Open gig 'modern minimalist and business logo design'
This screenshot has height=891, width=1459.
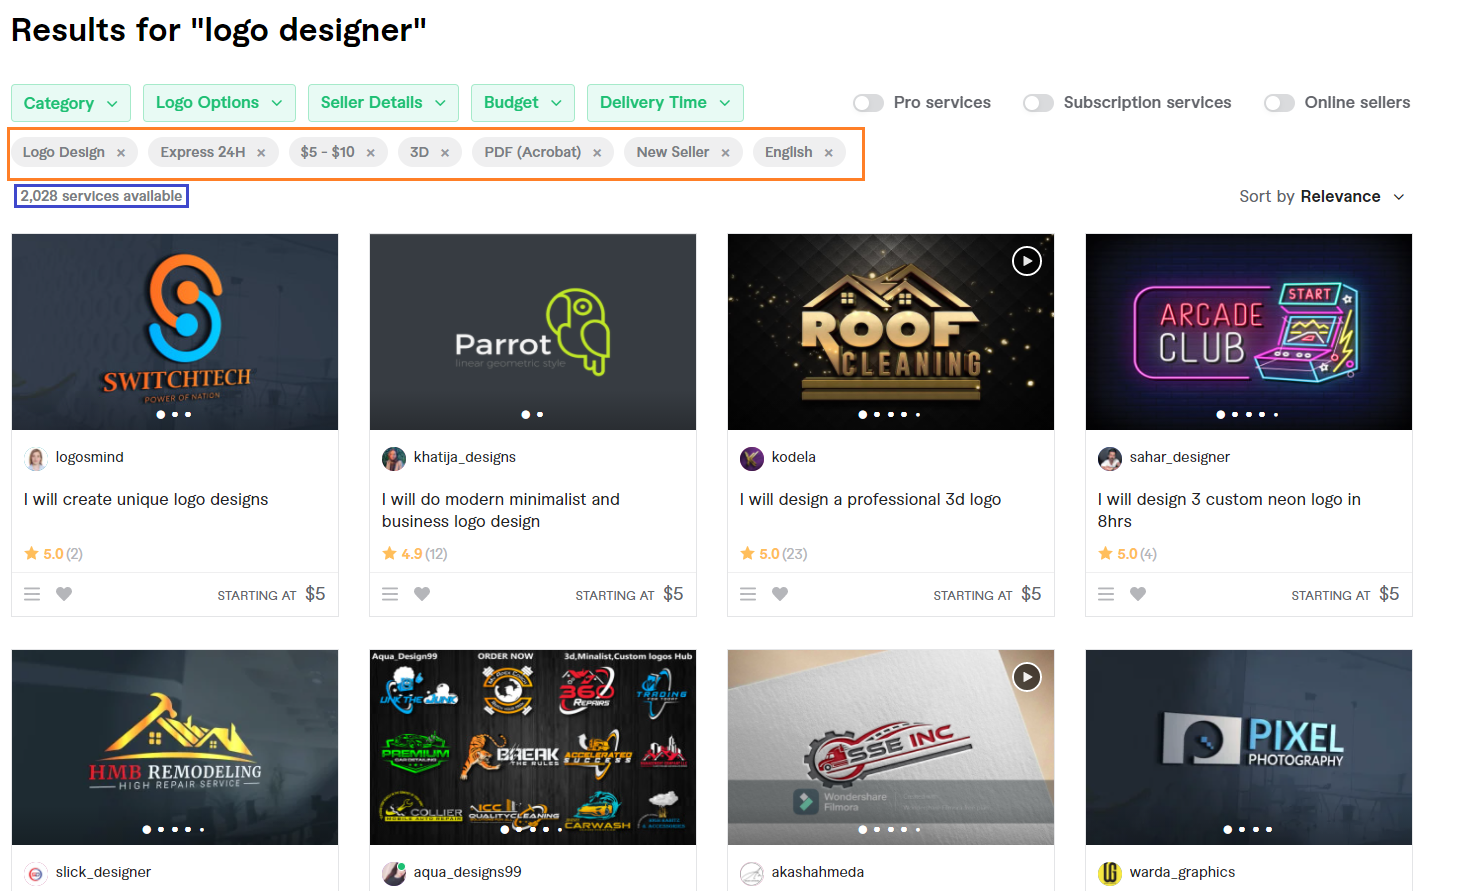tap(501, 510)
